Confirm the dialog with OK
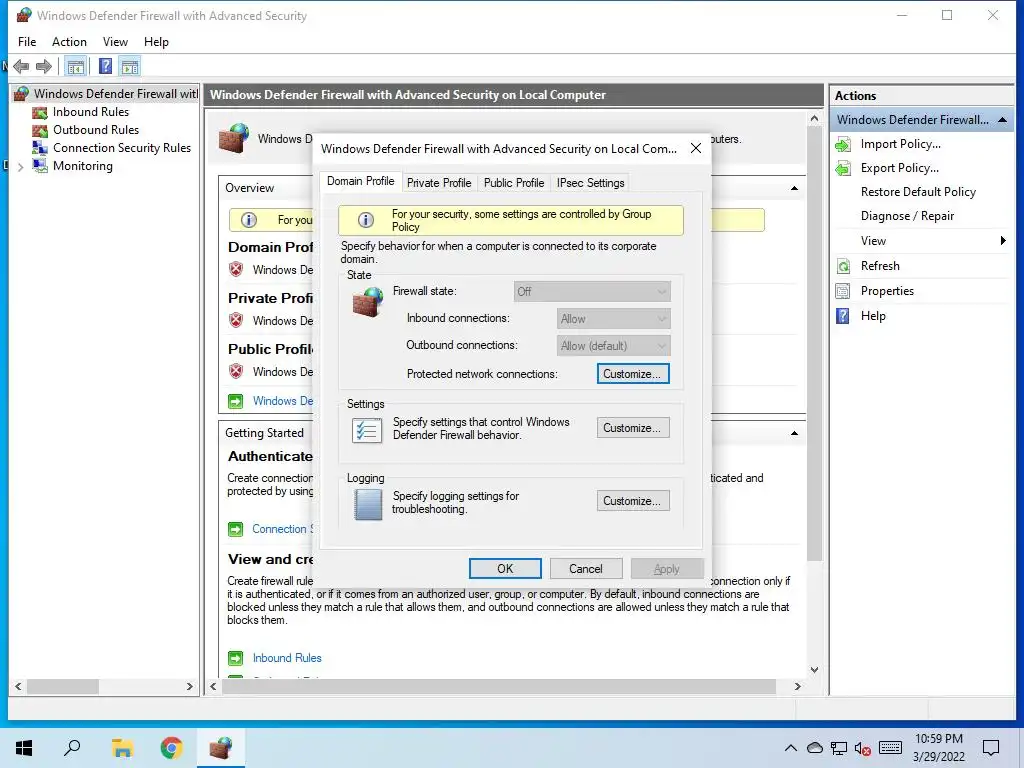 point(505,569)
